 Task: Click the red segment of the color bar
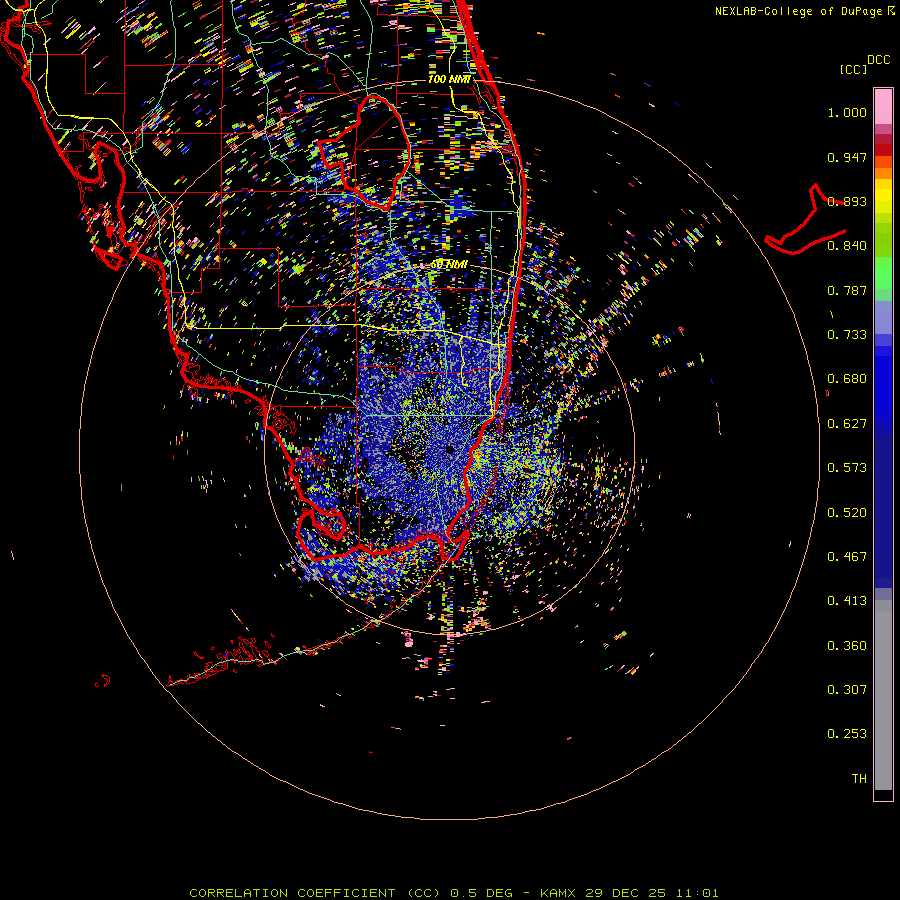click(x=883, y=150)
